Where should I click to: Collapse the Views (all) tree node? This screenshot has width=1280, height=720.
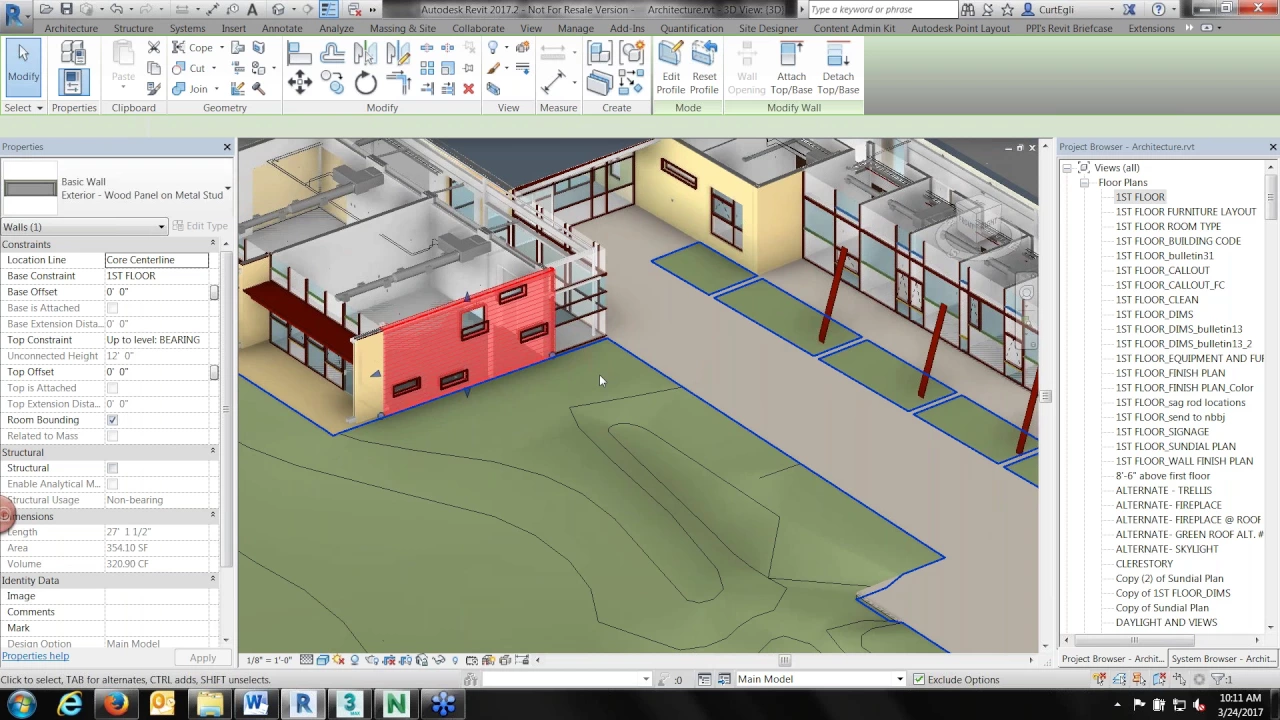[1067, 168]
